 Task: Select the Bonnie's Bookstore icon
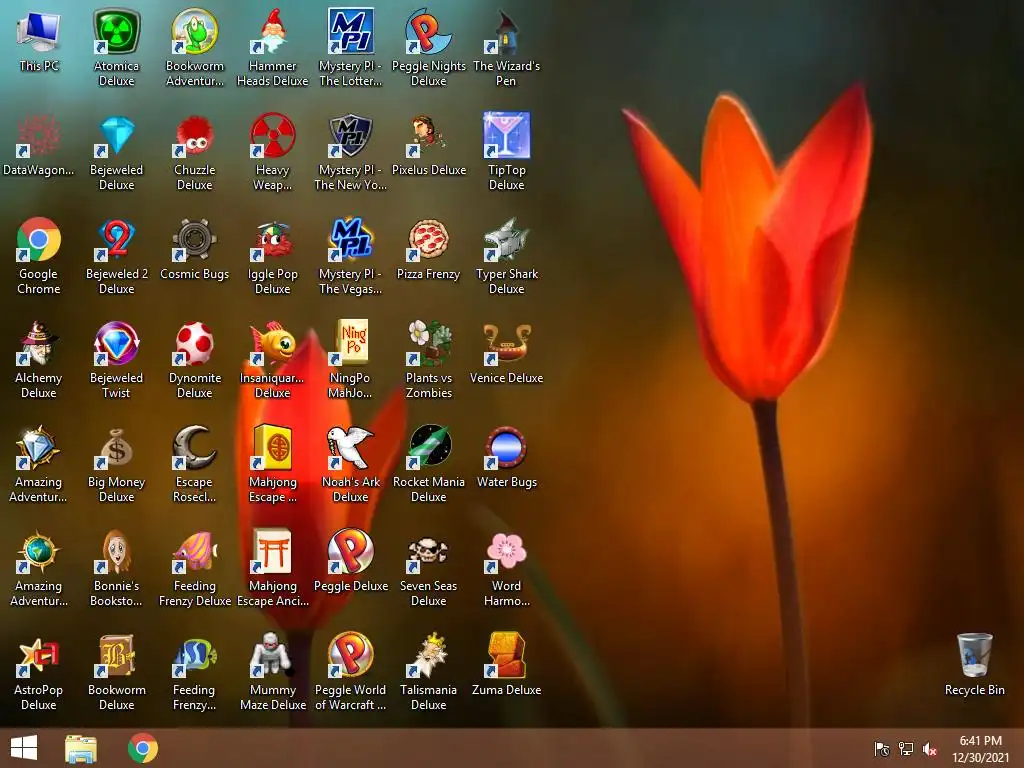click(116, 551)
